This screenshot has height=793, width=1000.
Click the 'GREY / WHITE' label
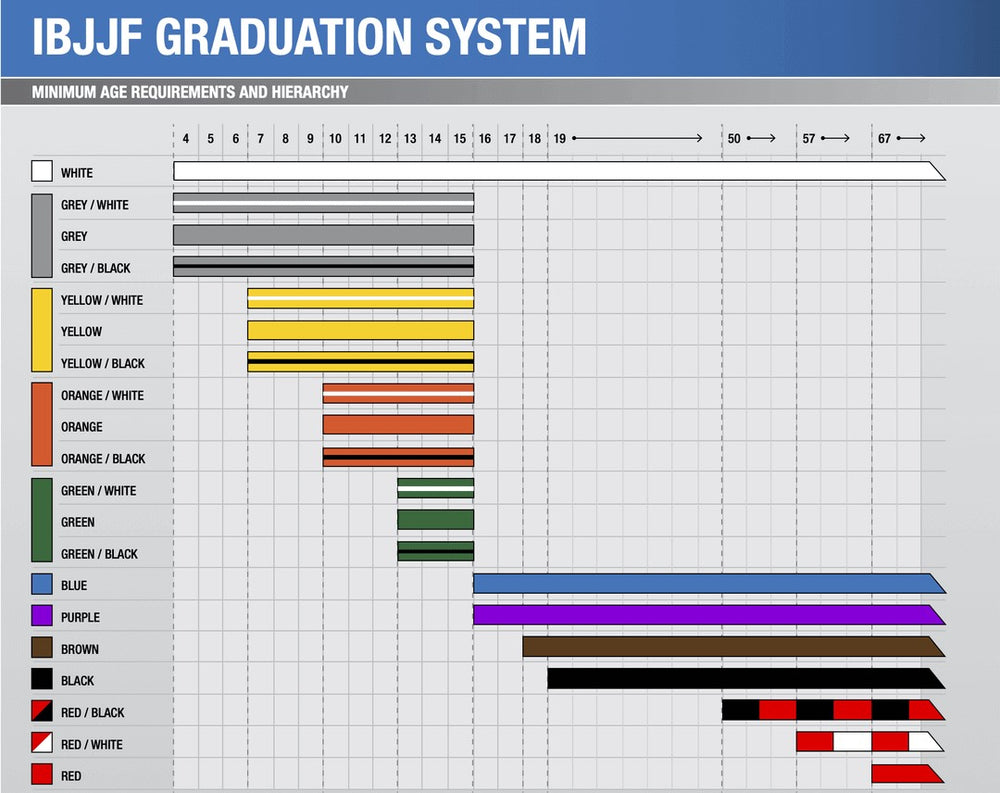tap(94, 205)
